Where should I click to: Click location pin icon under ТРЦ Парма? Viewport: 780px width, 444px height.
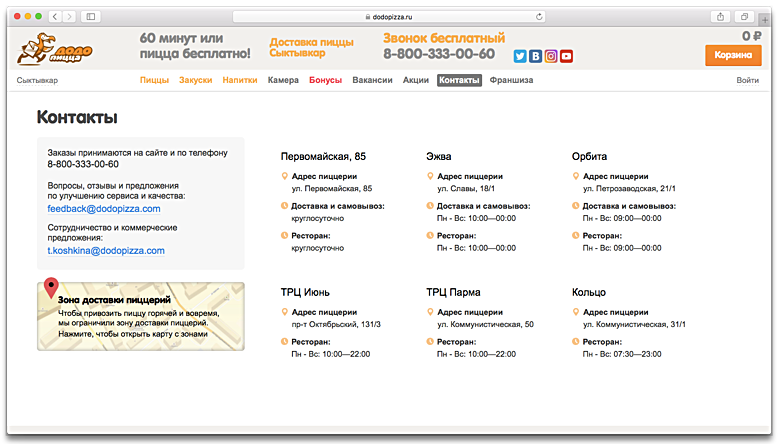pos(430,312)
